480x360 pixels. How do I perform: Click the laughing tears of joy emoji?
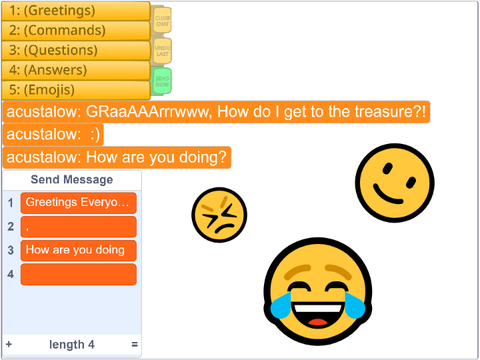[x=318, y=291]
